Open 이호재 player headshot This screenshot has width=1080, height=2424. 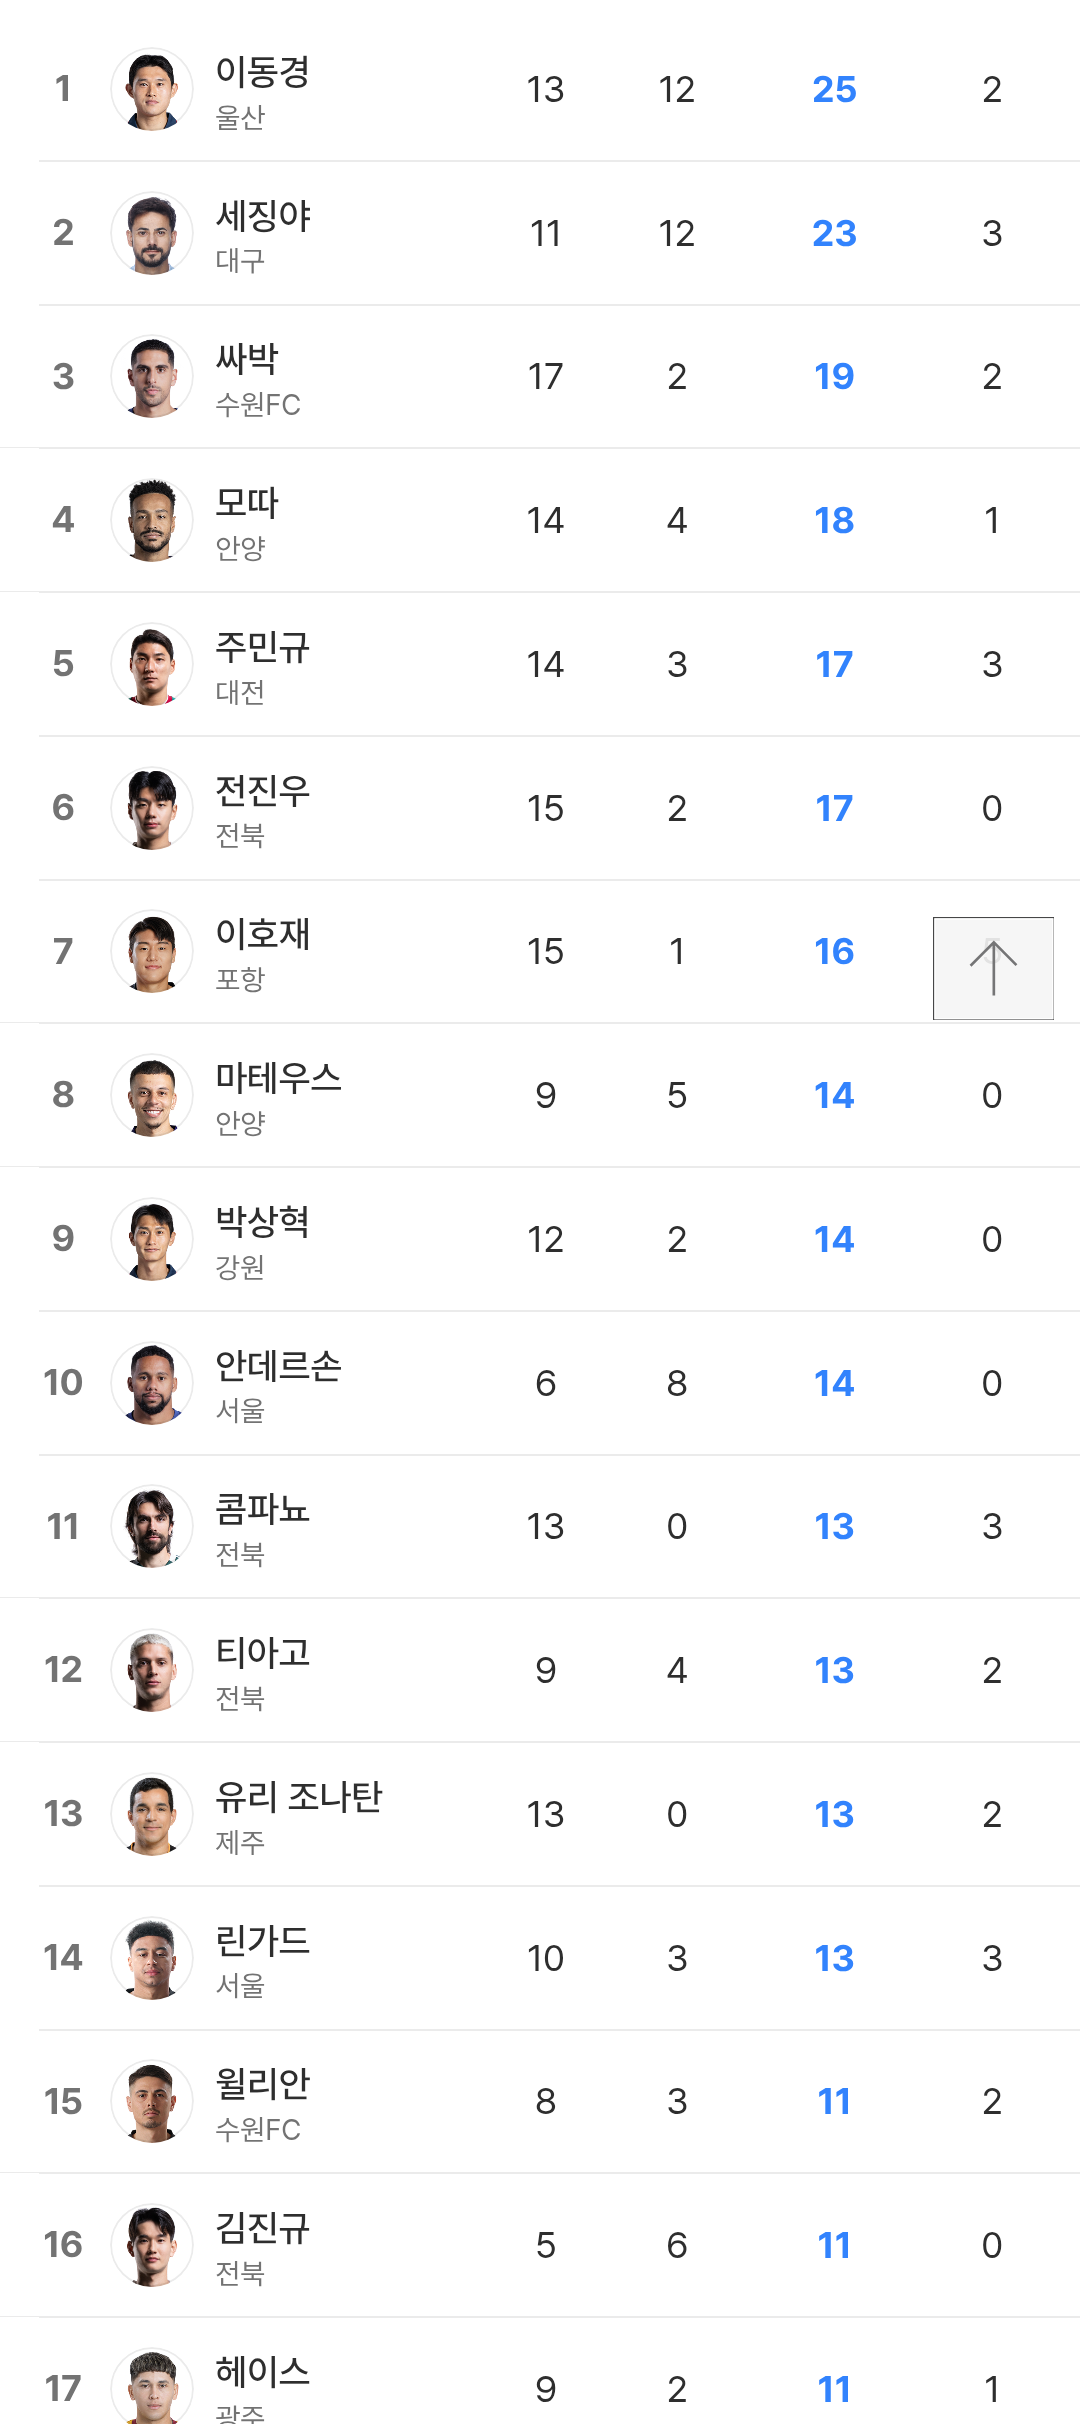point(152,952)
